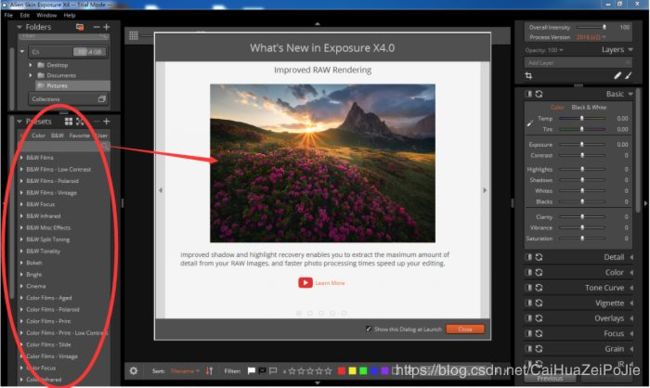Open the Collections stack icon
This screenshot has width=650, height=388.
(x=102, y=99)
